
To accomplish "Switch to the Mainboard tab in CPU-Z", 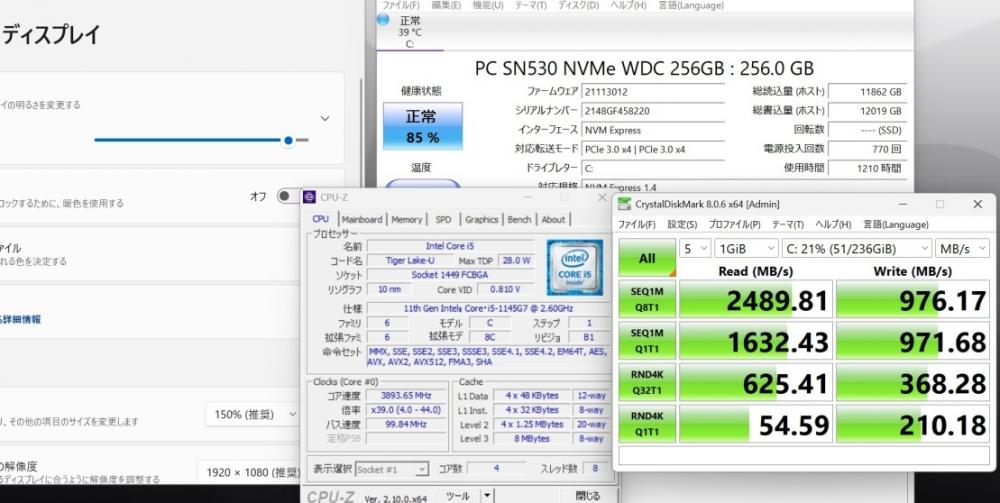I will pos(362,219).
